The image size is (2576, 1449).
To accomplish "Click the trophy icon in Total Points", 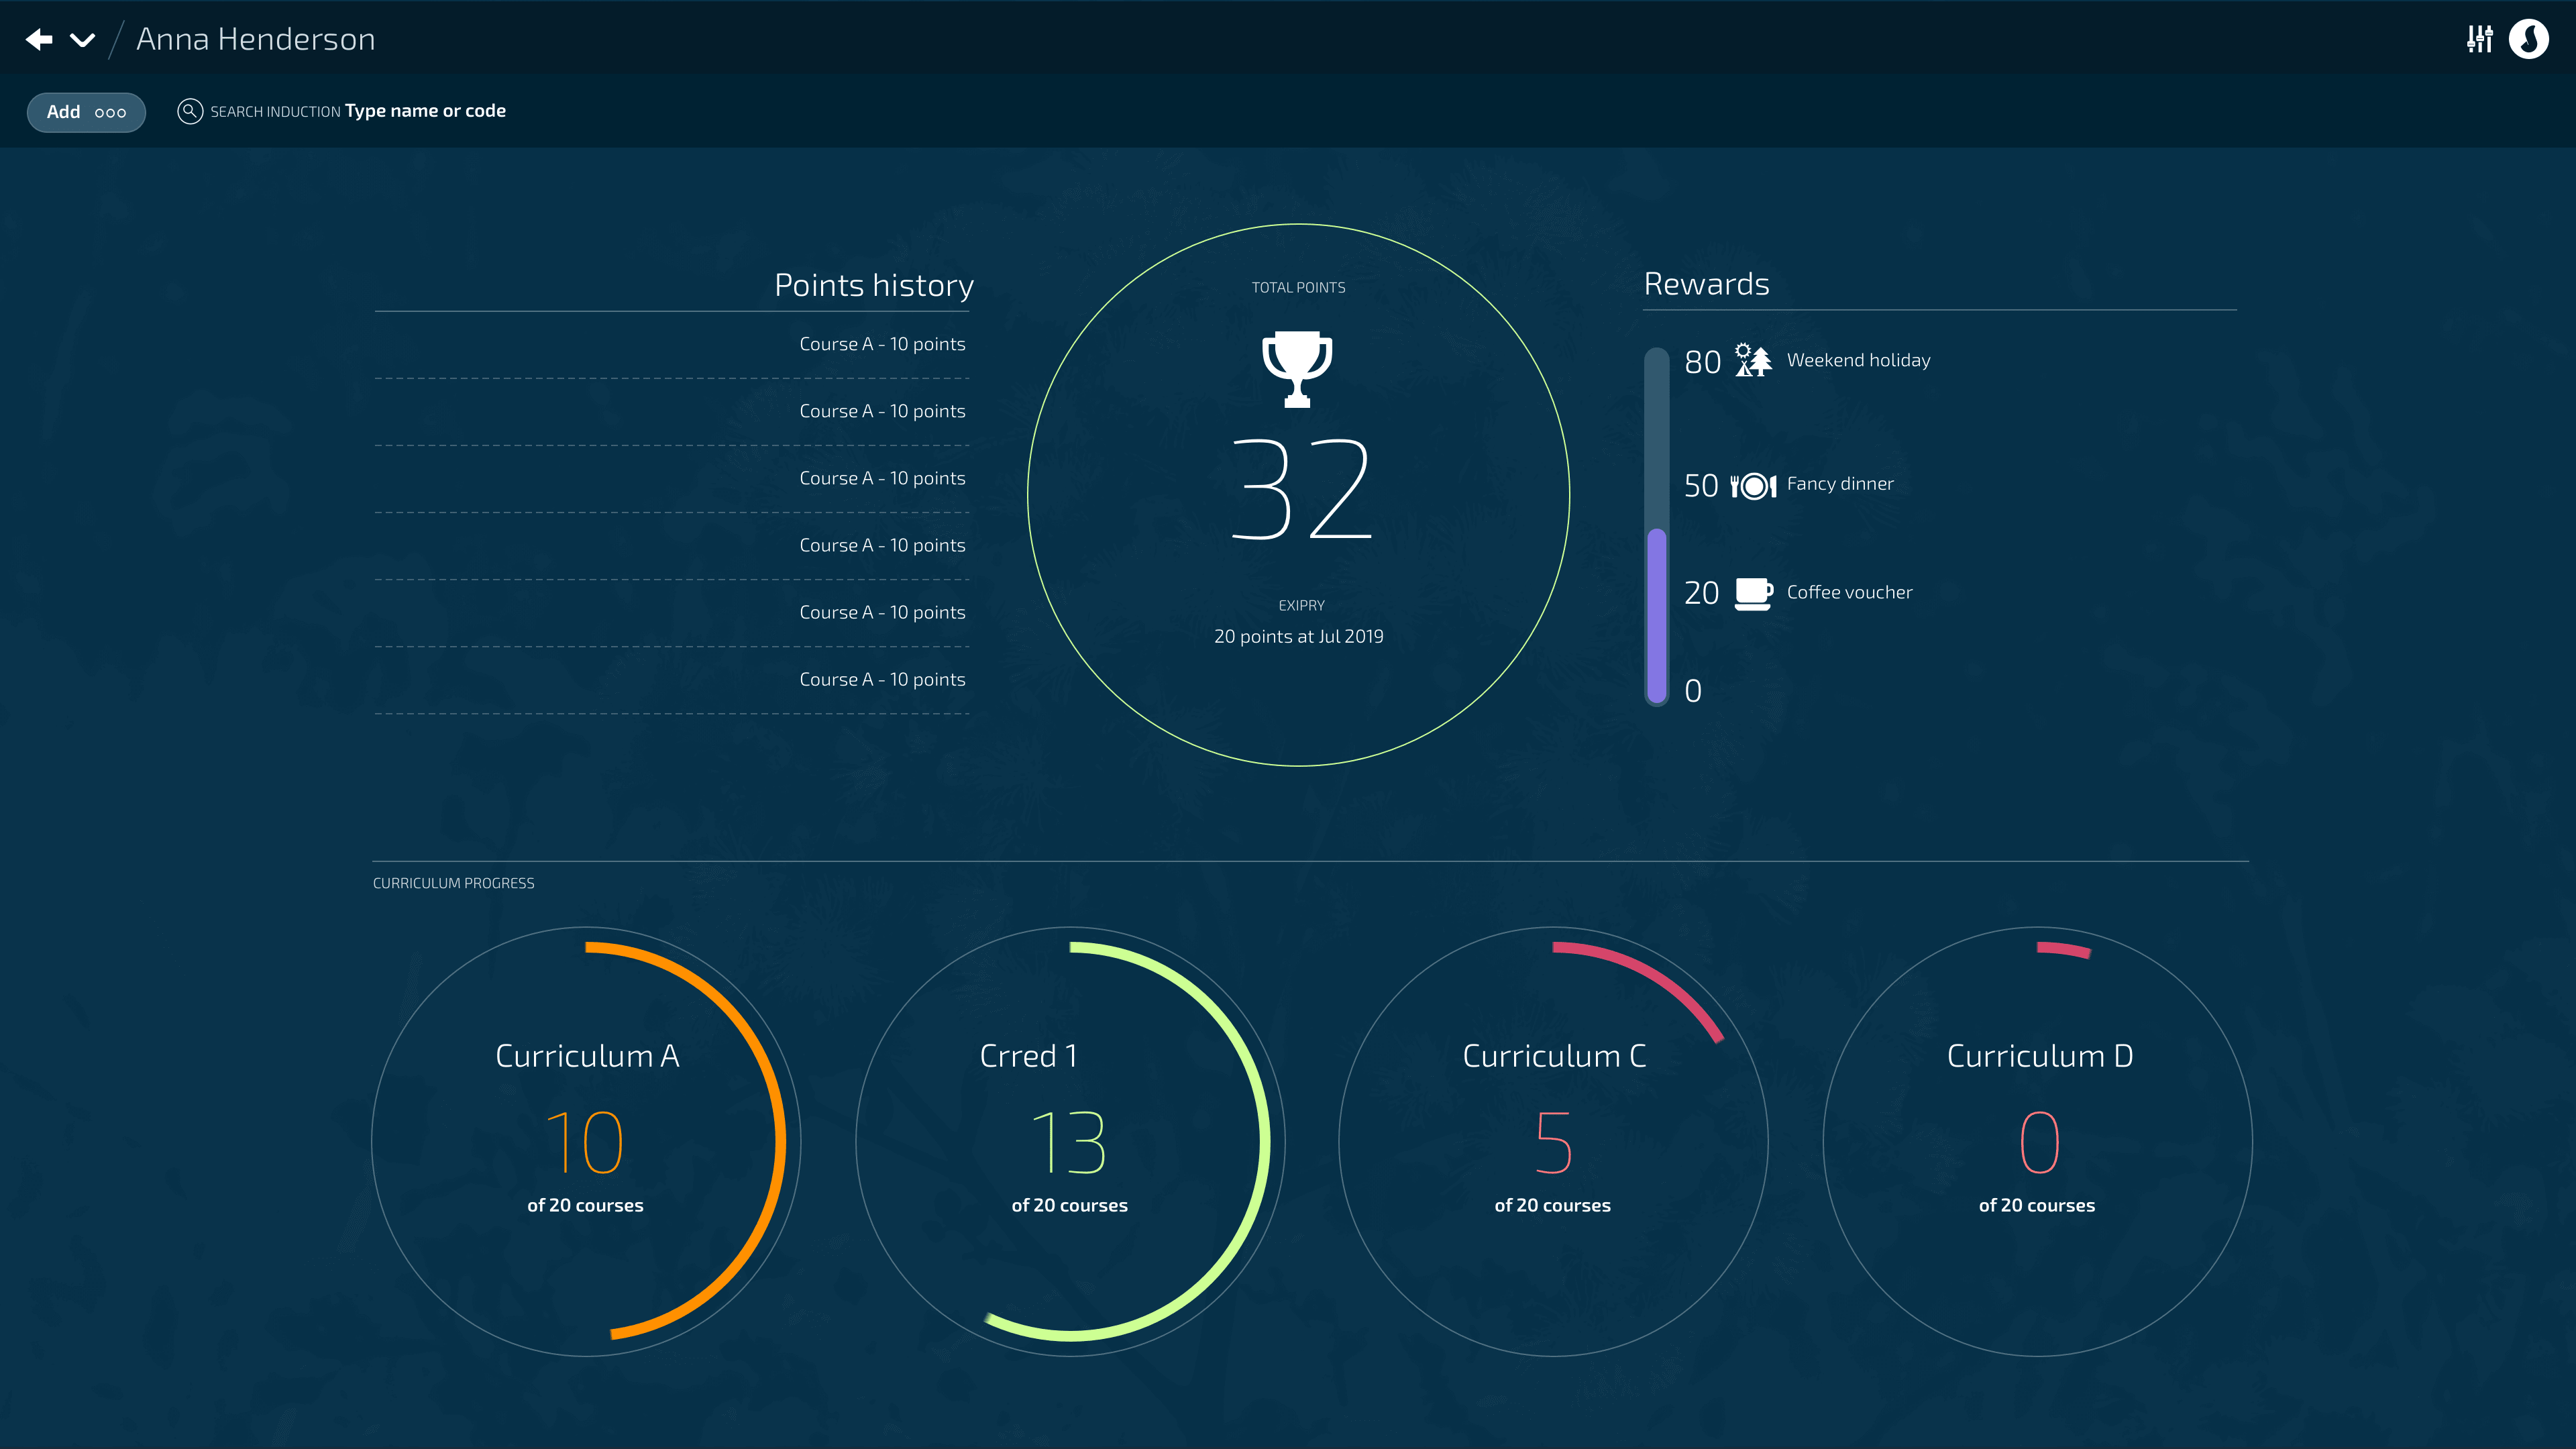I will point(1297,368).
